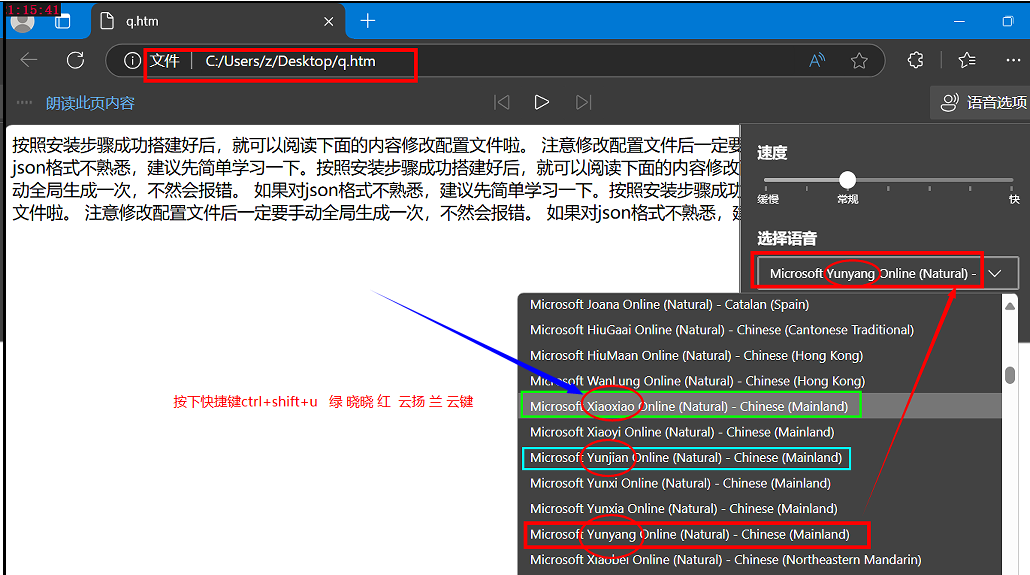Skip to previous paragraph in read aloud
Image resolution: width=1030 pixels, height=575 pixels.
point(501,103)
